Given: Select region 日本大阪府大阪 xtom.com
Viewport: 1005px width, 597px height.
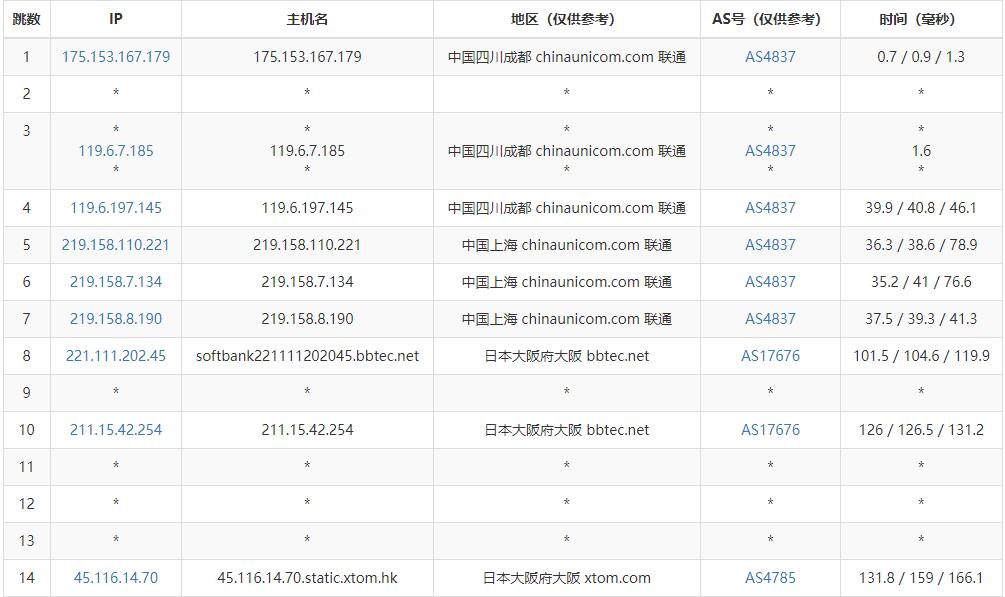Looking at the screenshot, I should point(567,578).
